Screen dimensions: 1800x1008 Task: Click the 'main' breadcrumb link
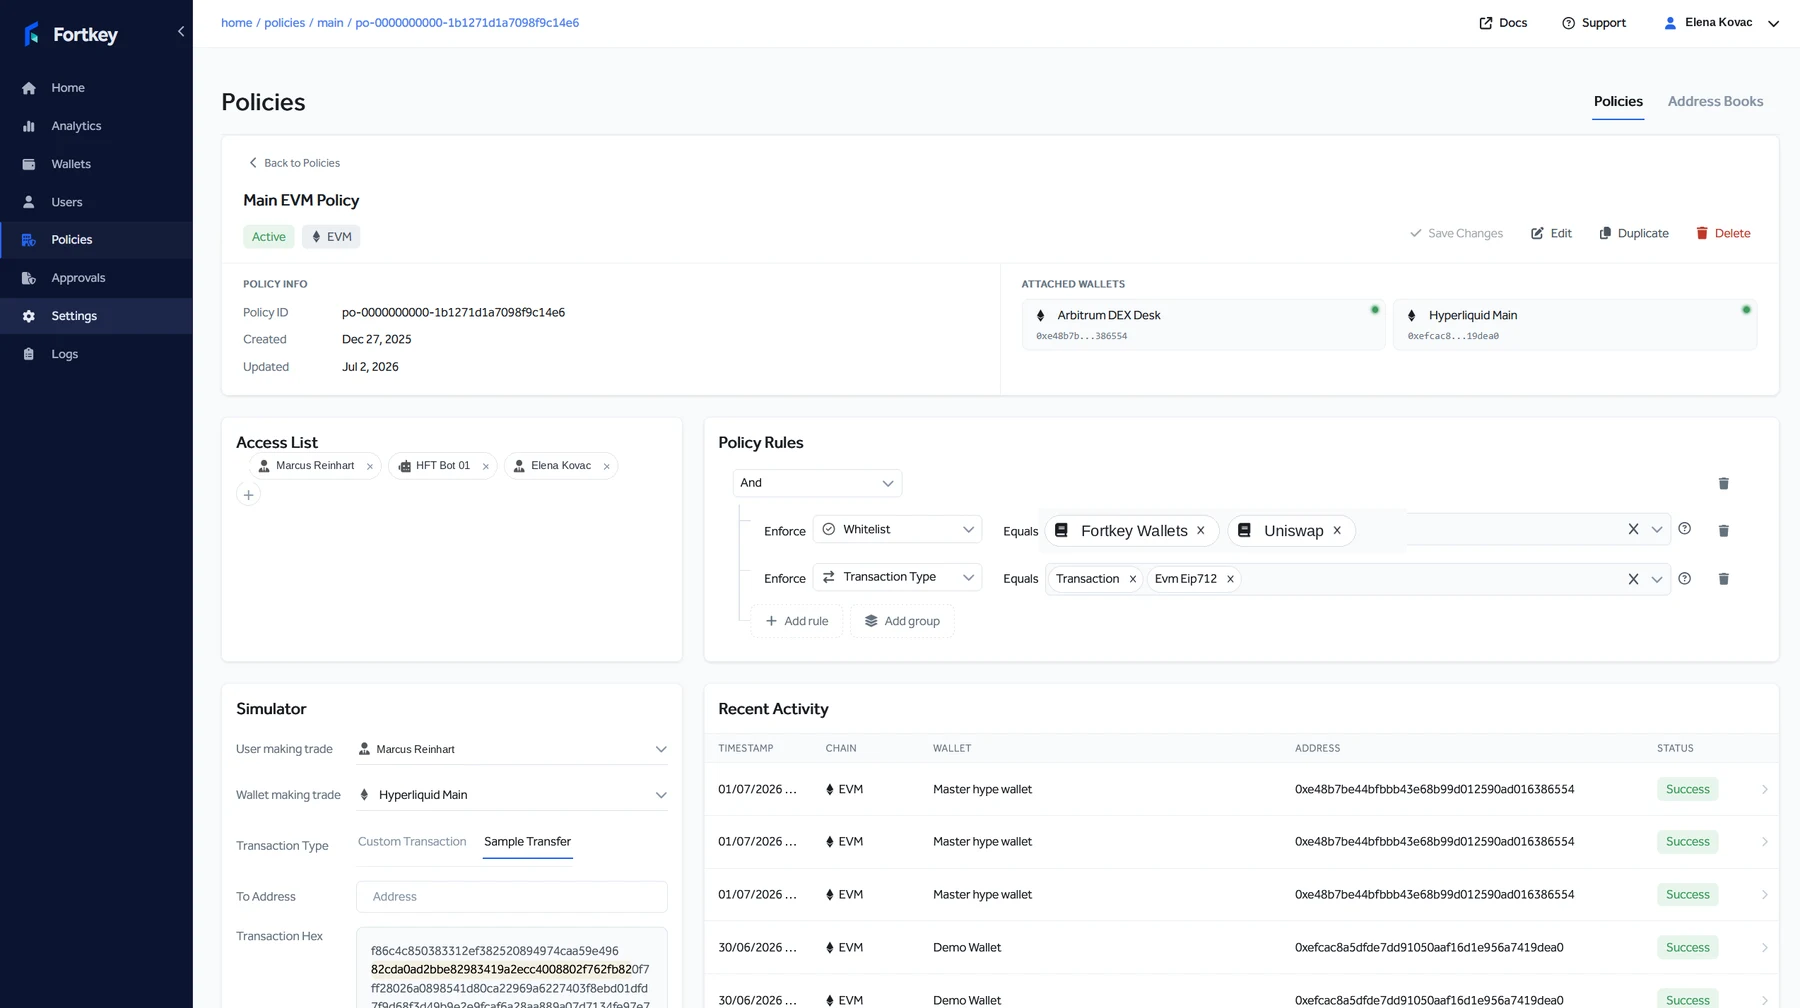330,23
